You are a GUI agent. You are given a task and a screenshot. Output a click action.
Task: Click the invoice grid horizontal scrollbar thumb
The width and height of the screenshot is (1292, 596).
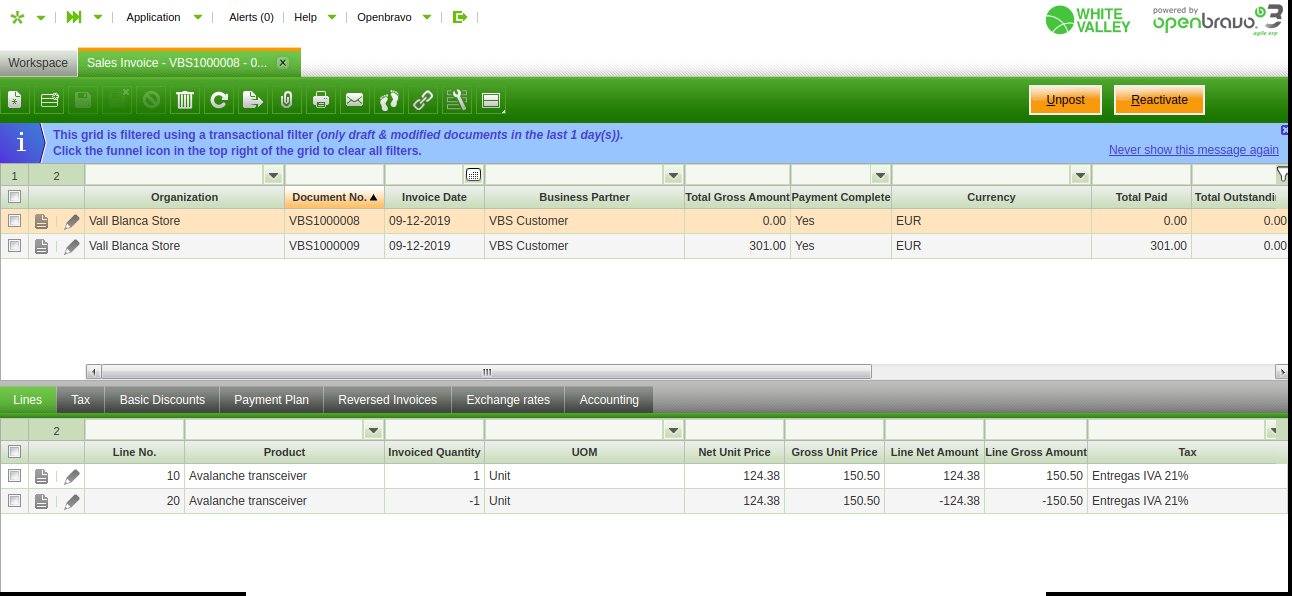pyautogui.click(x=485, y=371)
